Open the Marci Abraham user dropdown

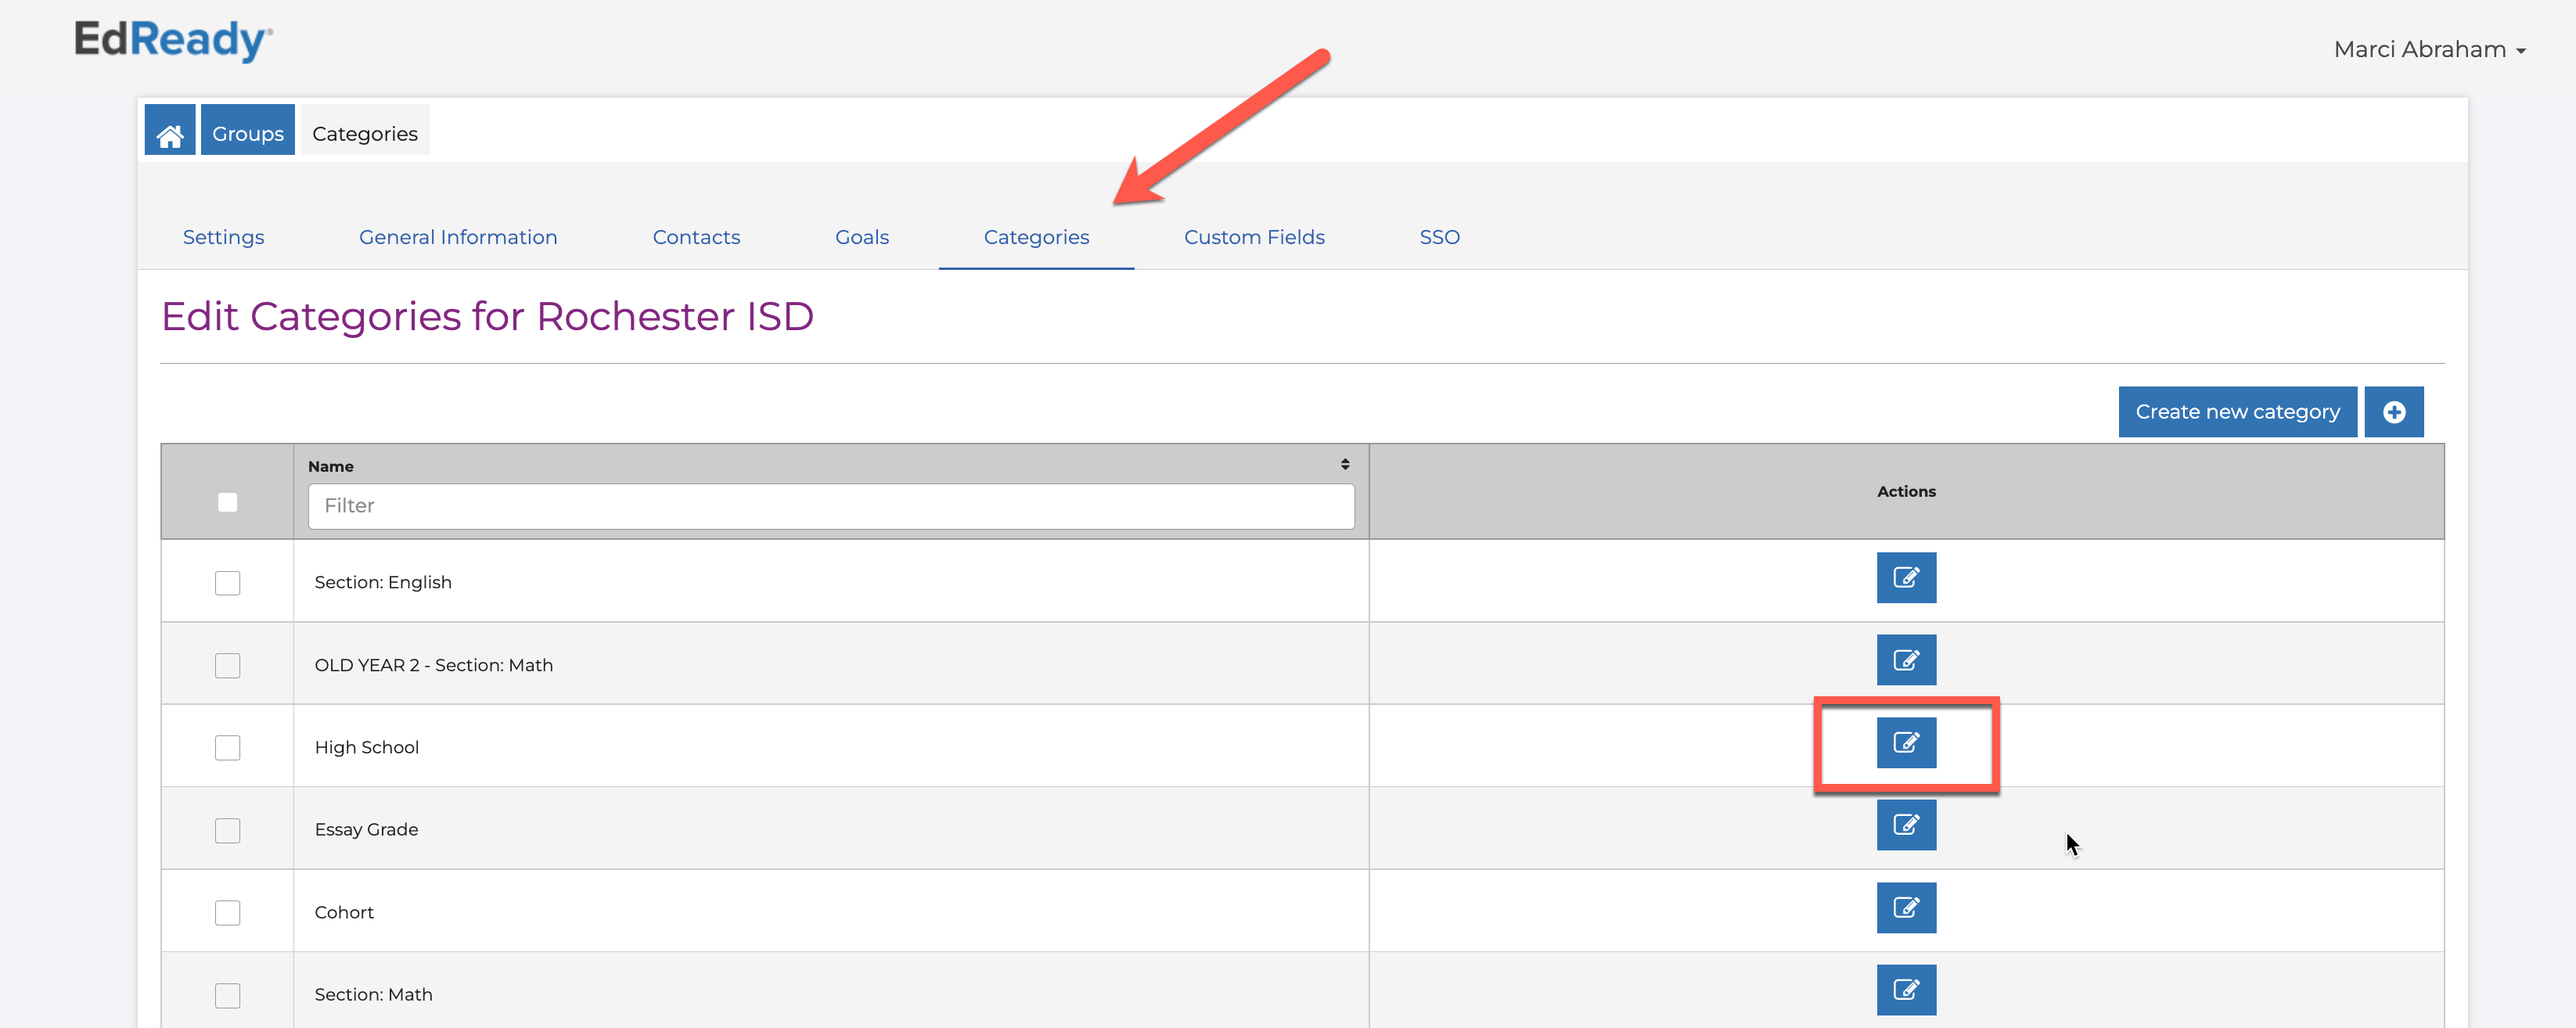point(2429,49)
